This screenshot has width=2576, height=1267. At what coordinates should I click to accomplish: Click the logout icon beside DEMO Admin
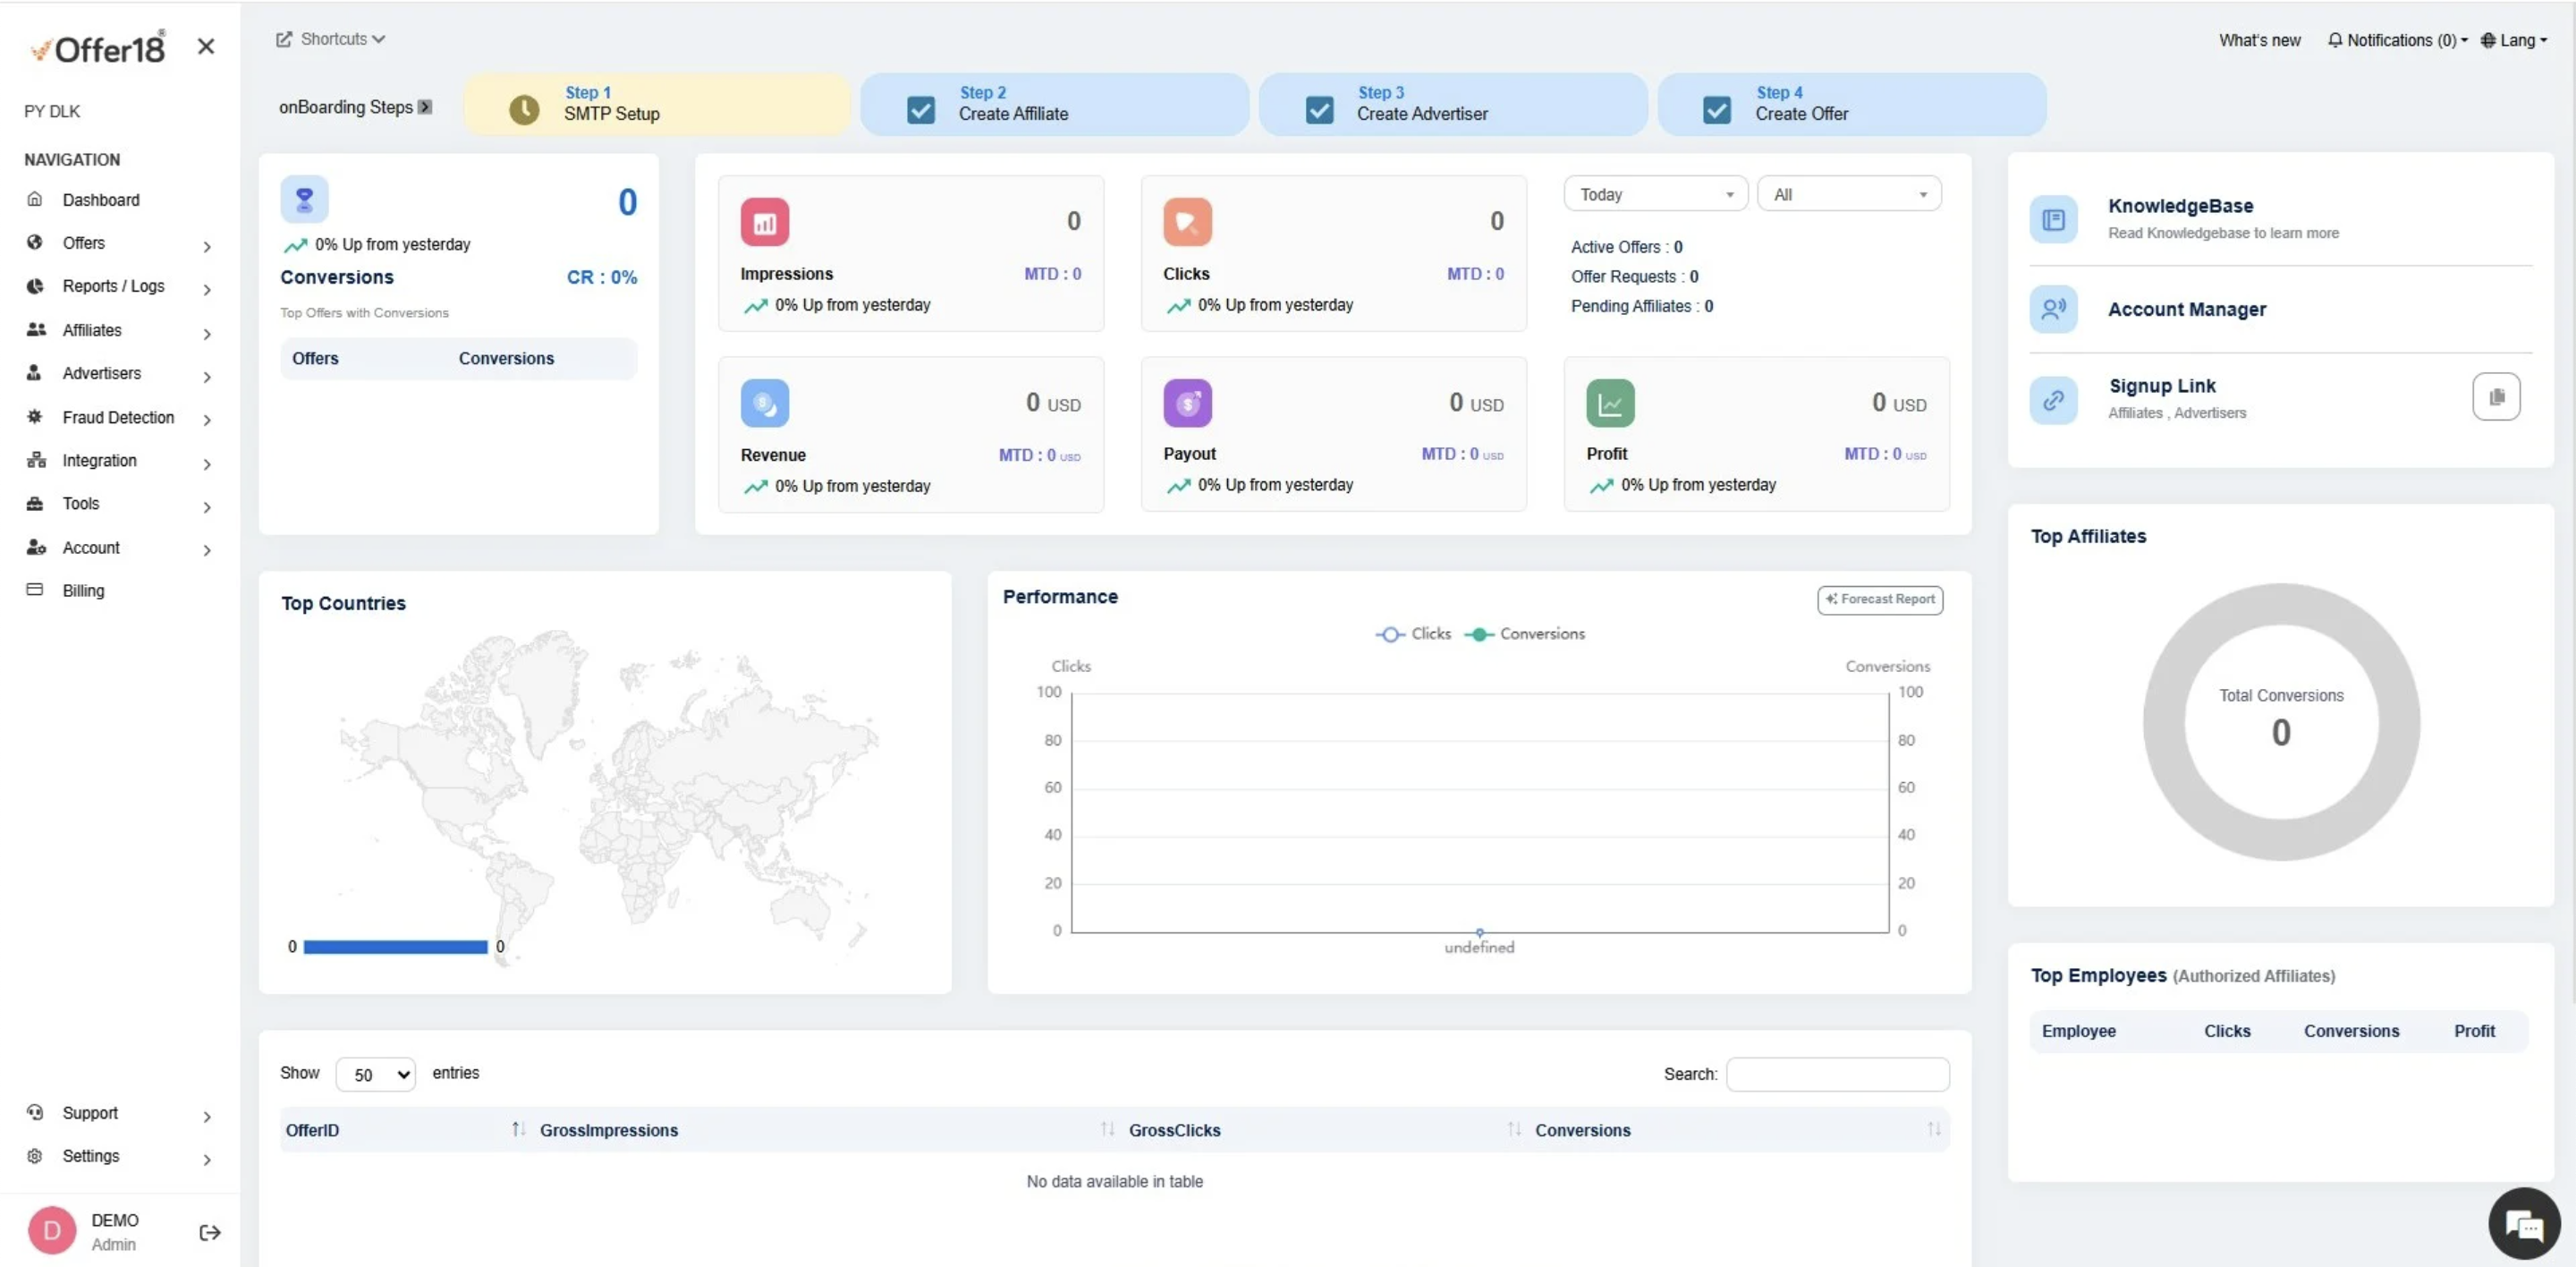coord(209,1232)
